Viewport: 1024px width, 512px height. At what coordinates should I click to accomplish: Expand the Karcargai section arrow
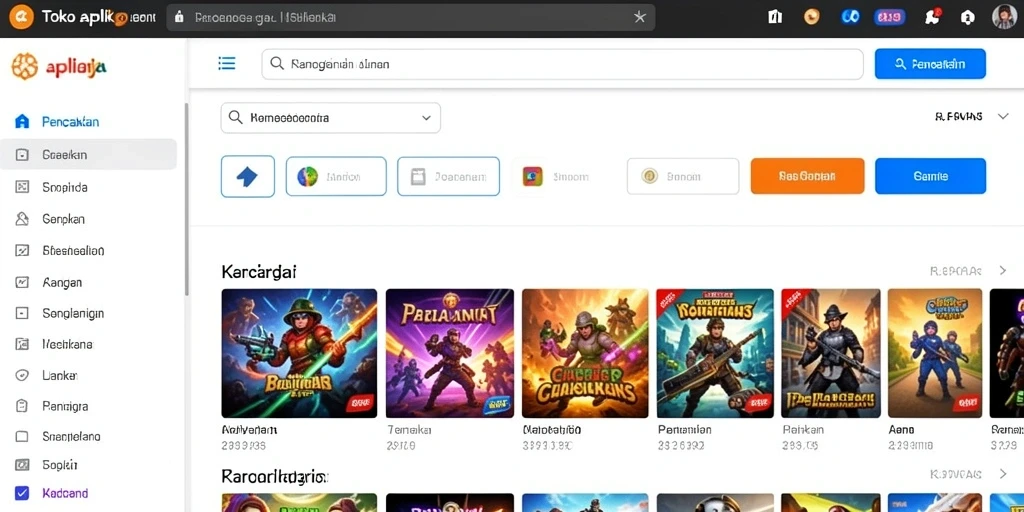pyautogui.click(x=1003, y=270)
